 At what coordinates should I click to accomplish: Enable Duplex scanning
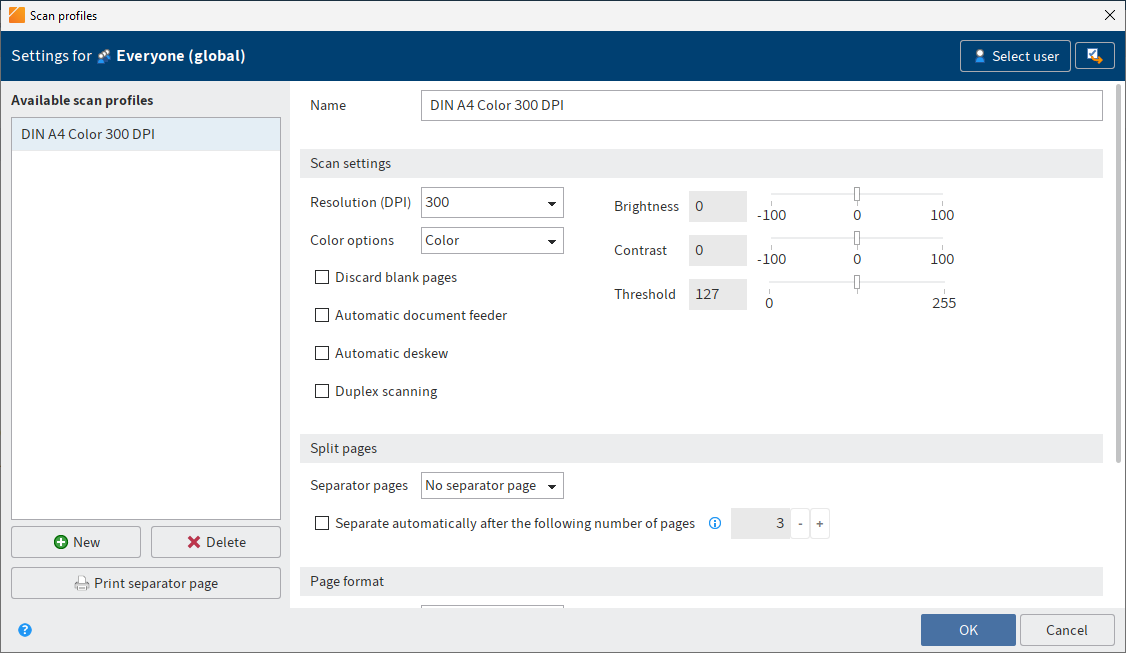pyautogui.click(x=322, y=391)
